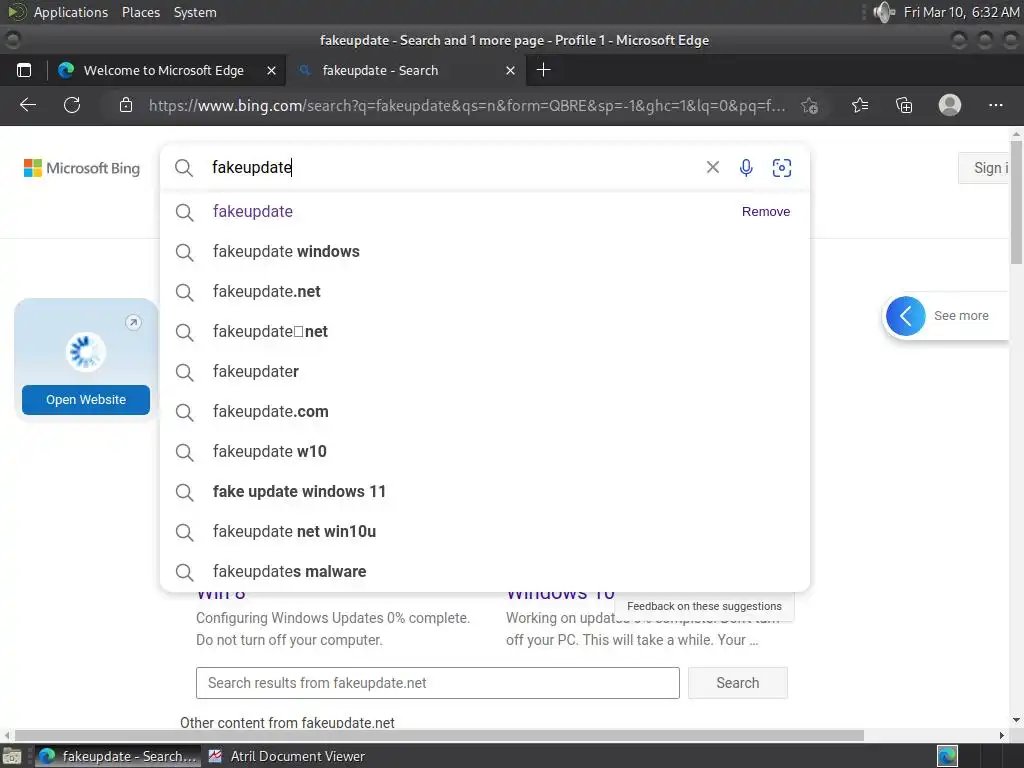View site information lock icon
The height and width of the screenshot is (768, 1024).
(126, 105)
